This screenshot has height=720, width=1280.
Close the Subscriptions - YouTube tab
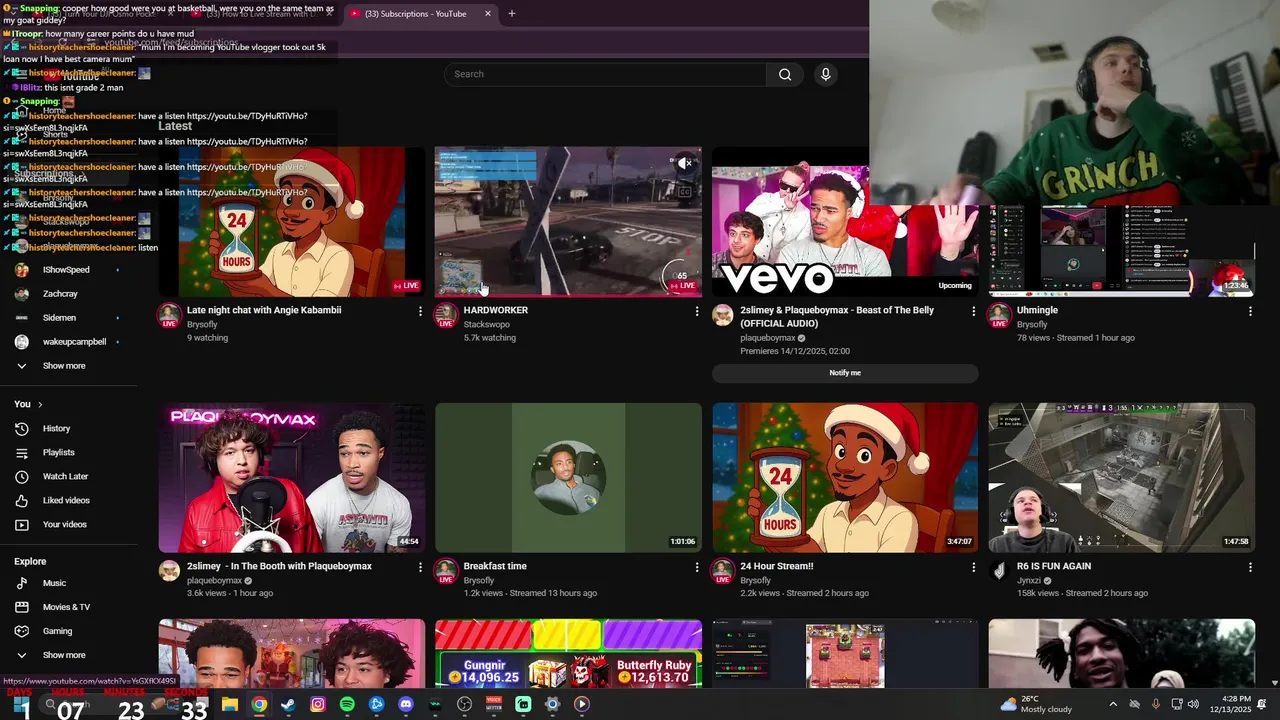488,14
